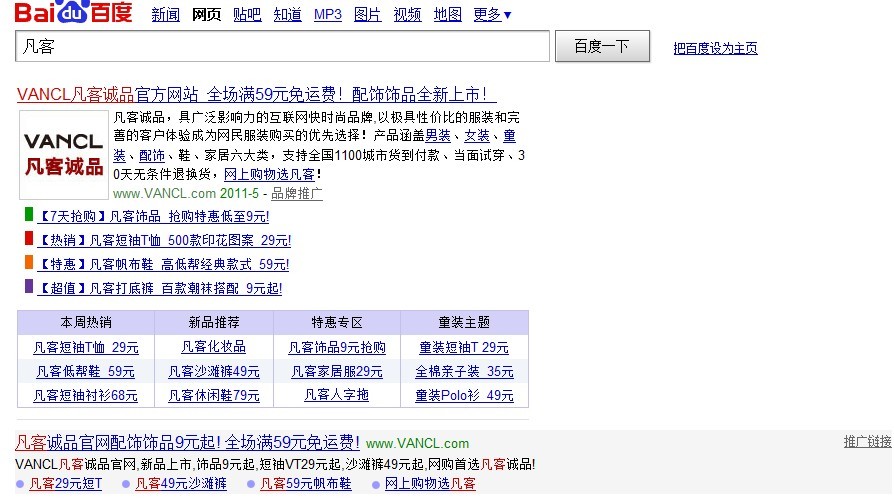Click the 推广链接 label
The width and height of the screenshot is (894, 504).
click(867, 441)
